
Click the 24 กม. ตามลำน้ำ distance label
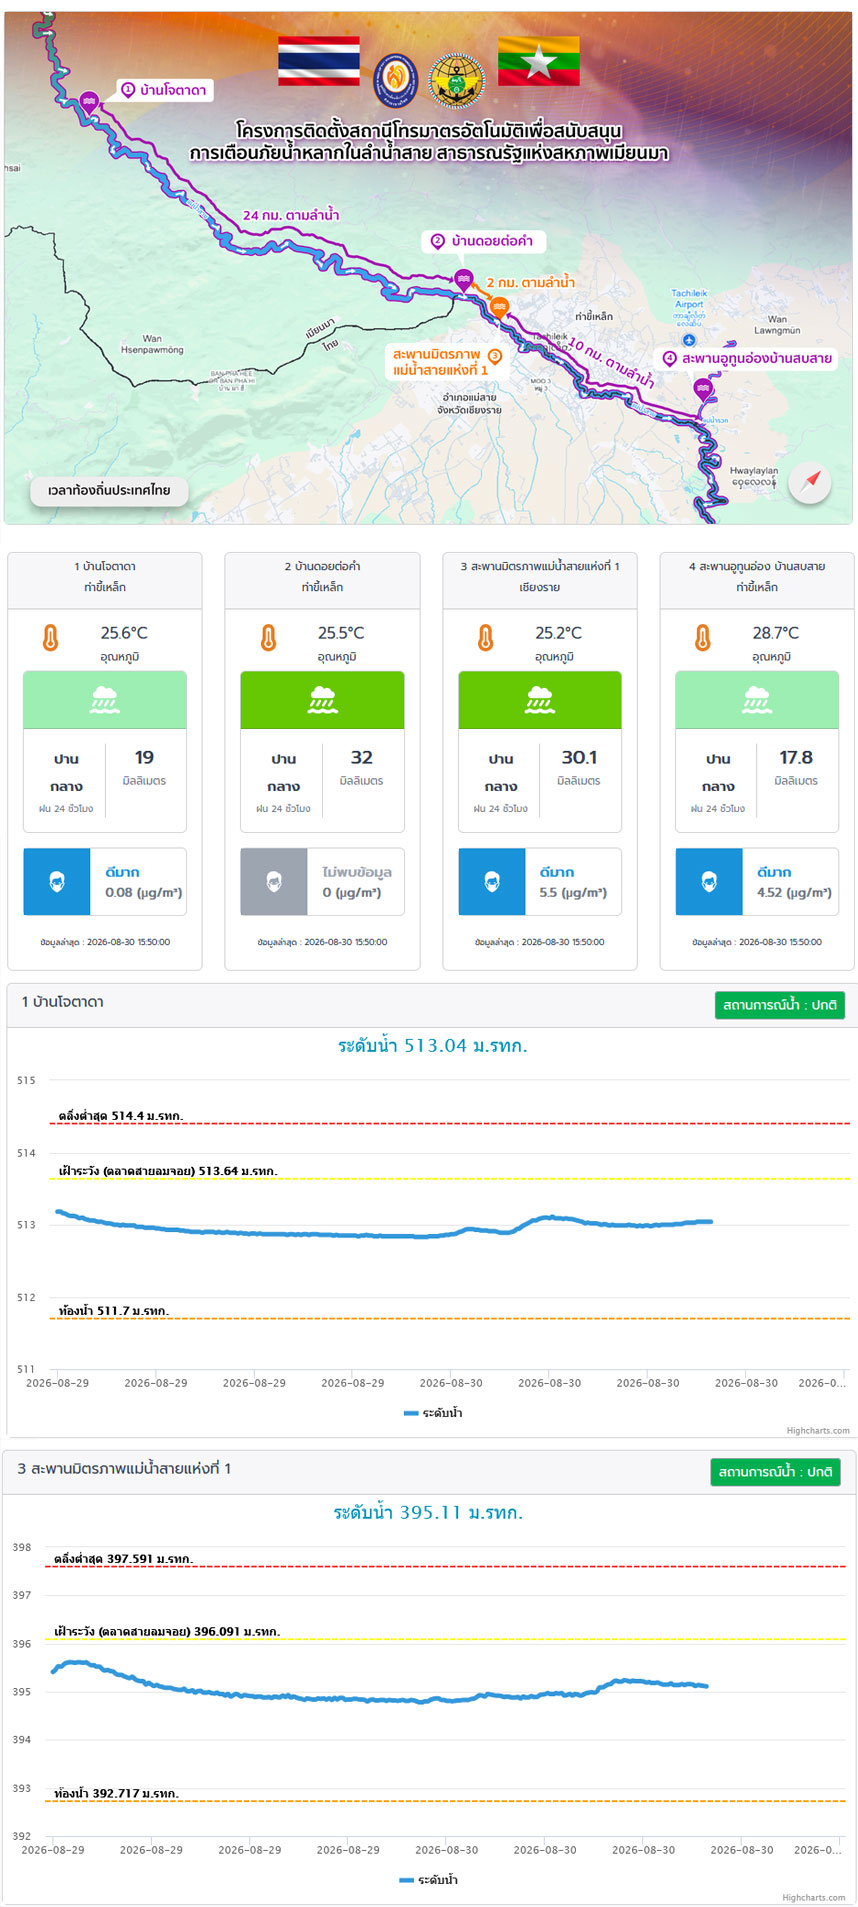(x=291, y=215)
